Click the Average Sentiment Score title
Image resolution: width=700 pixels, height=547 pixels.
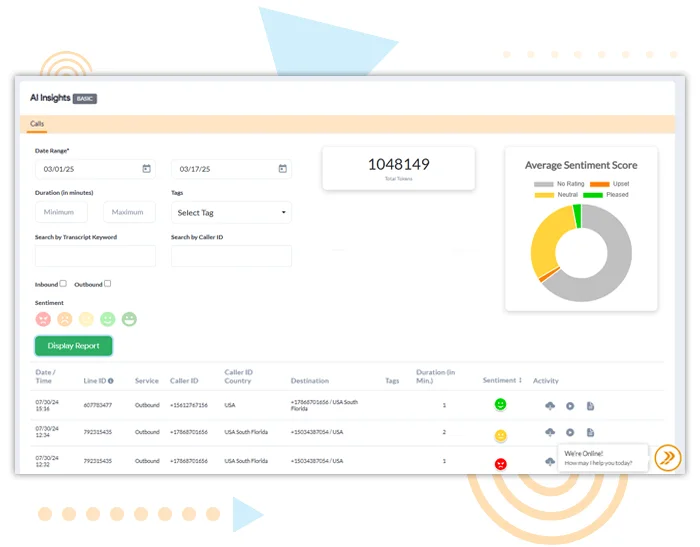click(x=581, y=165)
